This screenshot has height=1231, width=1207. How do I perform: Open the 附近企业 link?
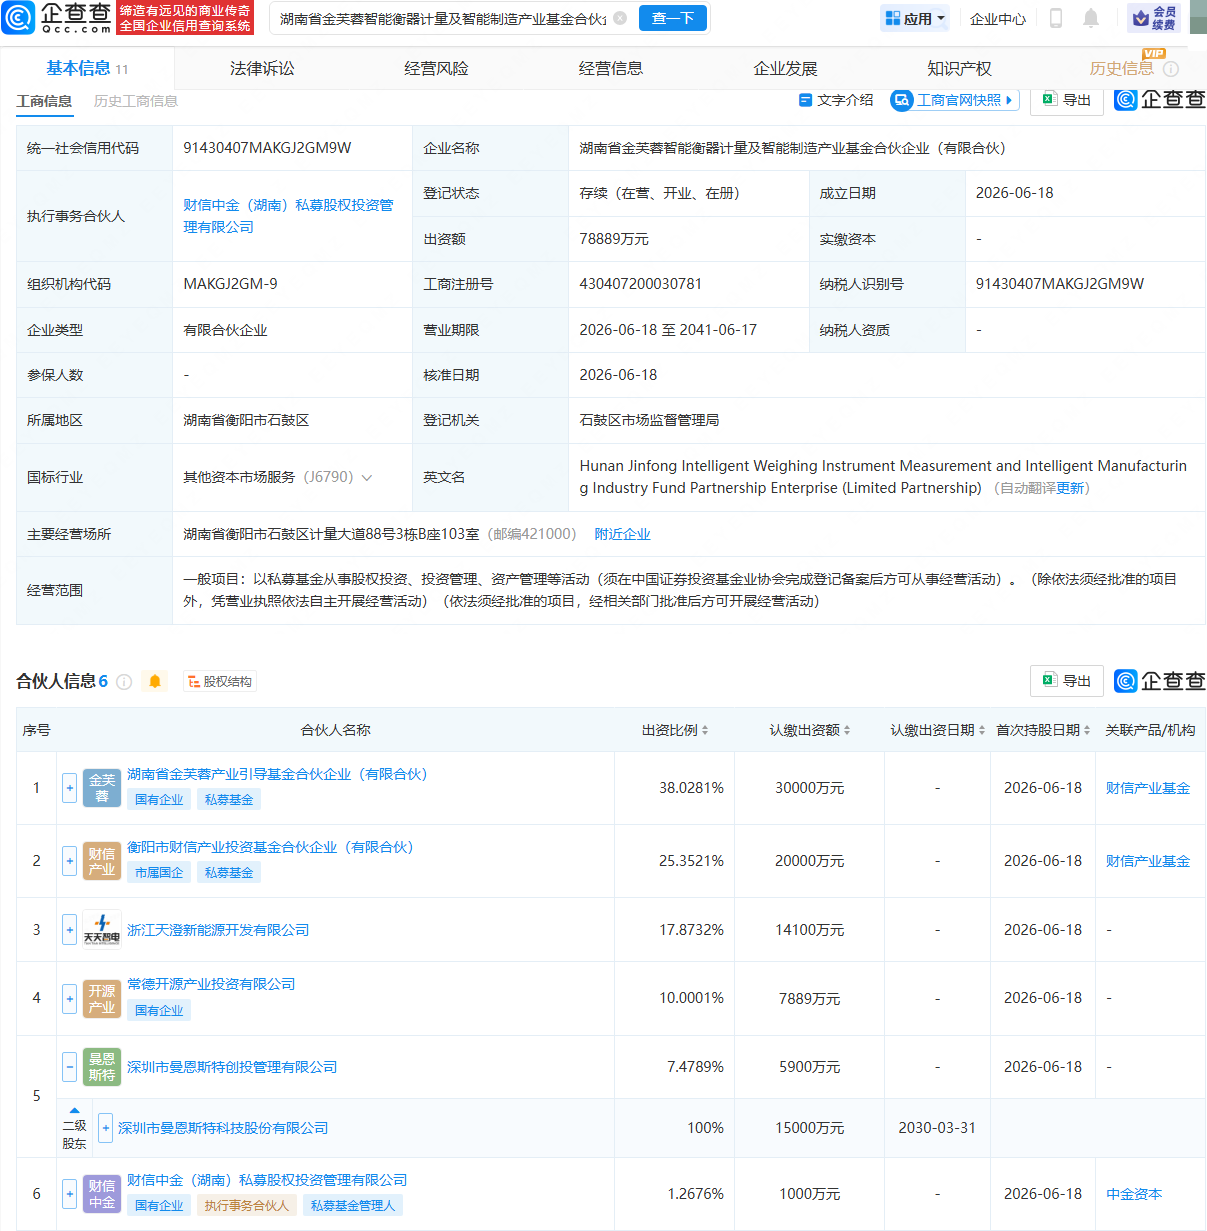pos(622,534)
